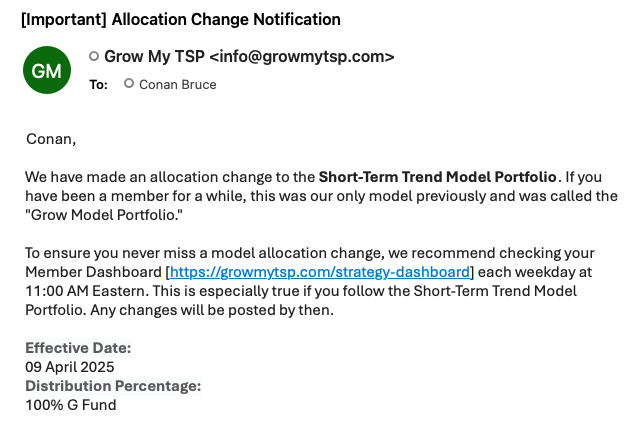Click the Allocation Change Notification subject
The image size is (641, 423).
pos(226,19)
